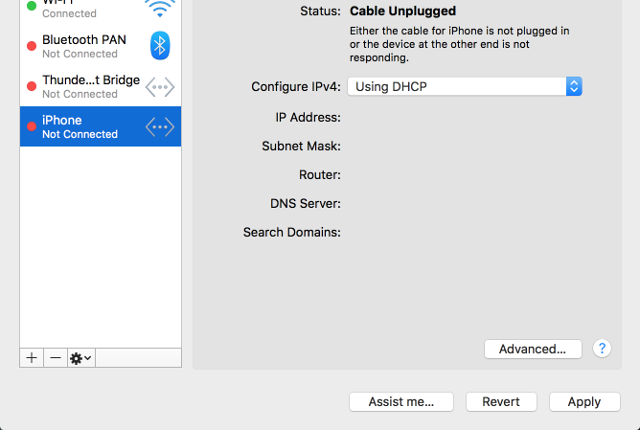Screen dimensions: 640x430
Task: Click the Subnet Mask label
Action: pyautogui.click(x=301, y=146)
